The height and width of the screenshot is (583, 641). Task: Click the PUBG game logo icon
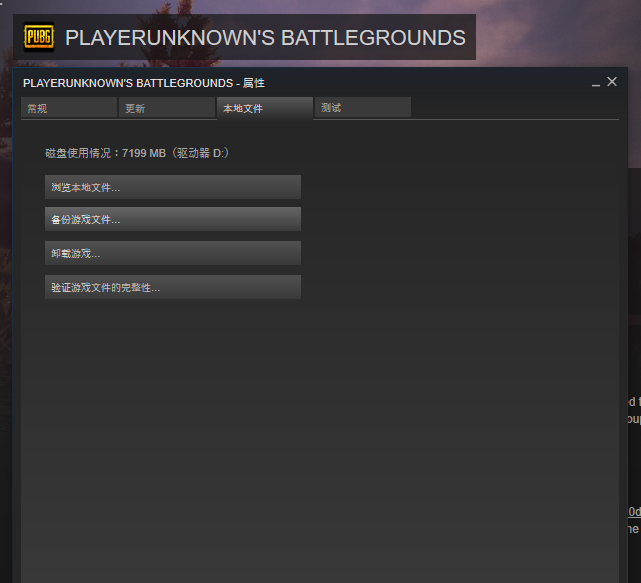(x=39, y=37)
